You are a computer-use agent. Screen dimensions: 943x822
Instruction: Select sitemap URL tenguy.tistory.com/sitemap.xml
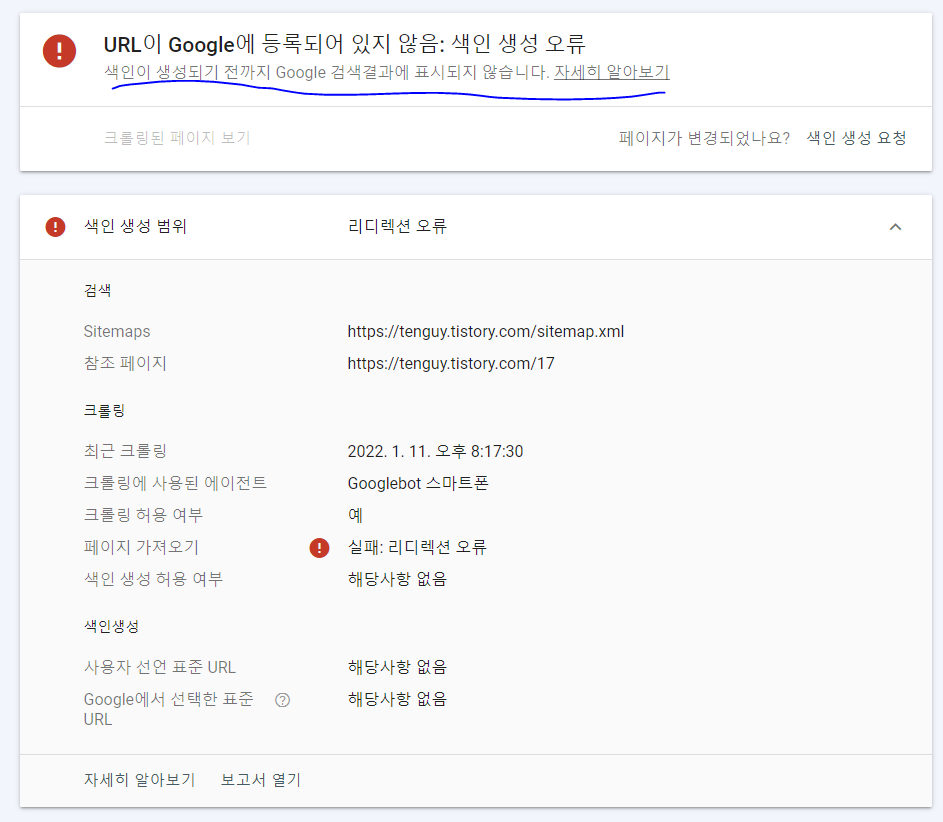coord(486,331)
